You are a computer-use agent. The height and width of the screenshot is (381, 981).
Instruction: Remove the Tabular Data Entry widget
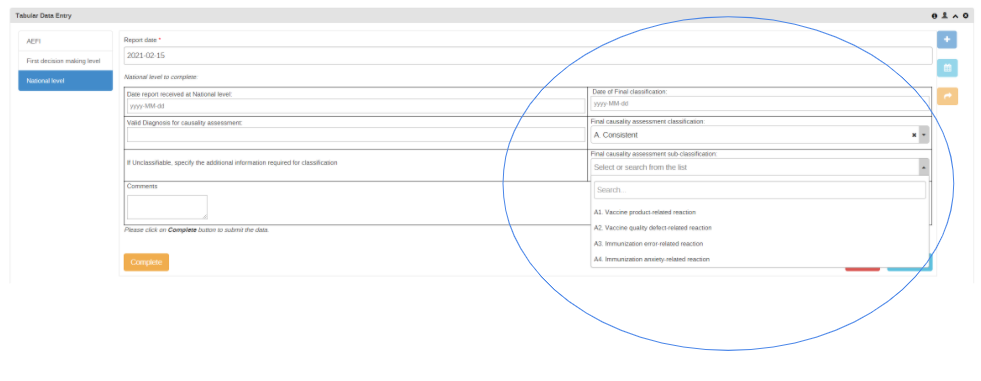(x=965, y=16)
